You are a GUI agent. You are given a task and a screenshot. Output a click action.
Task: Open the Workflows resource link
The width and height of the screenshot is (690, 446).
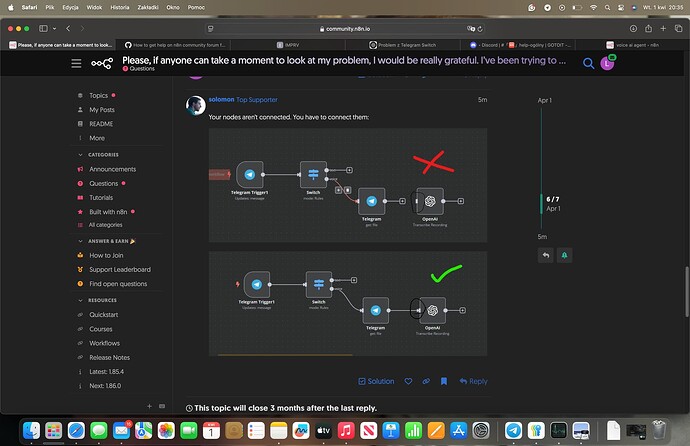coord(104,343)
